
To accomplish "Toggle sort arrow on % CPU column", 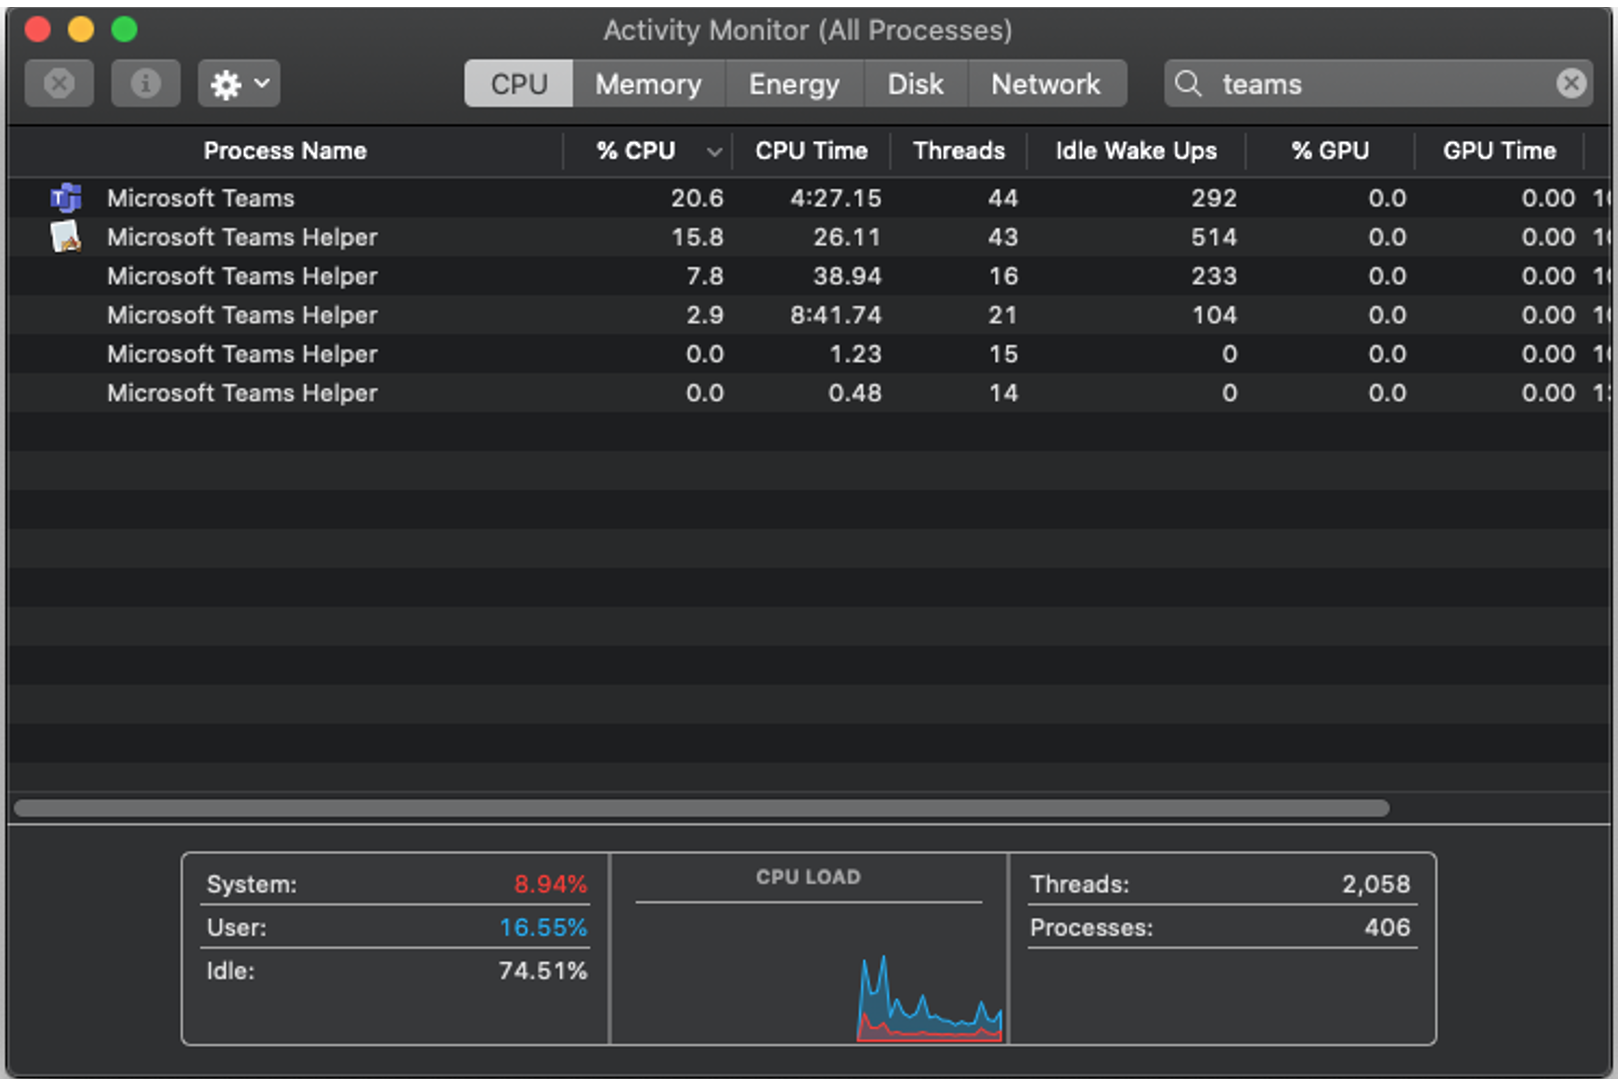I will pyautogui.click(x=714, y=152).
